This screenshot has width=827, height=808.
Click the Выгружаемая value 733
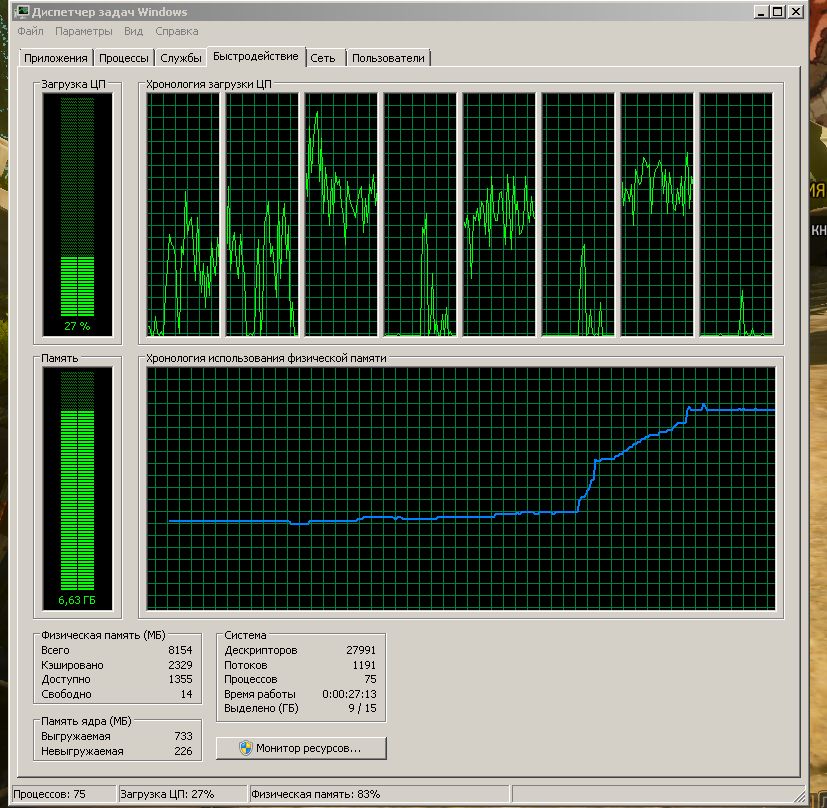tap(184, 736)
